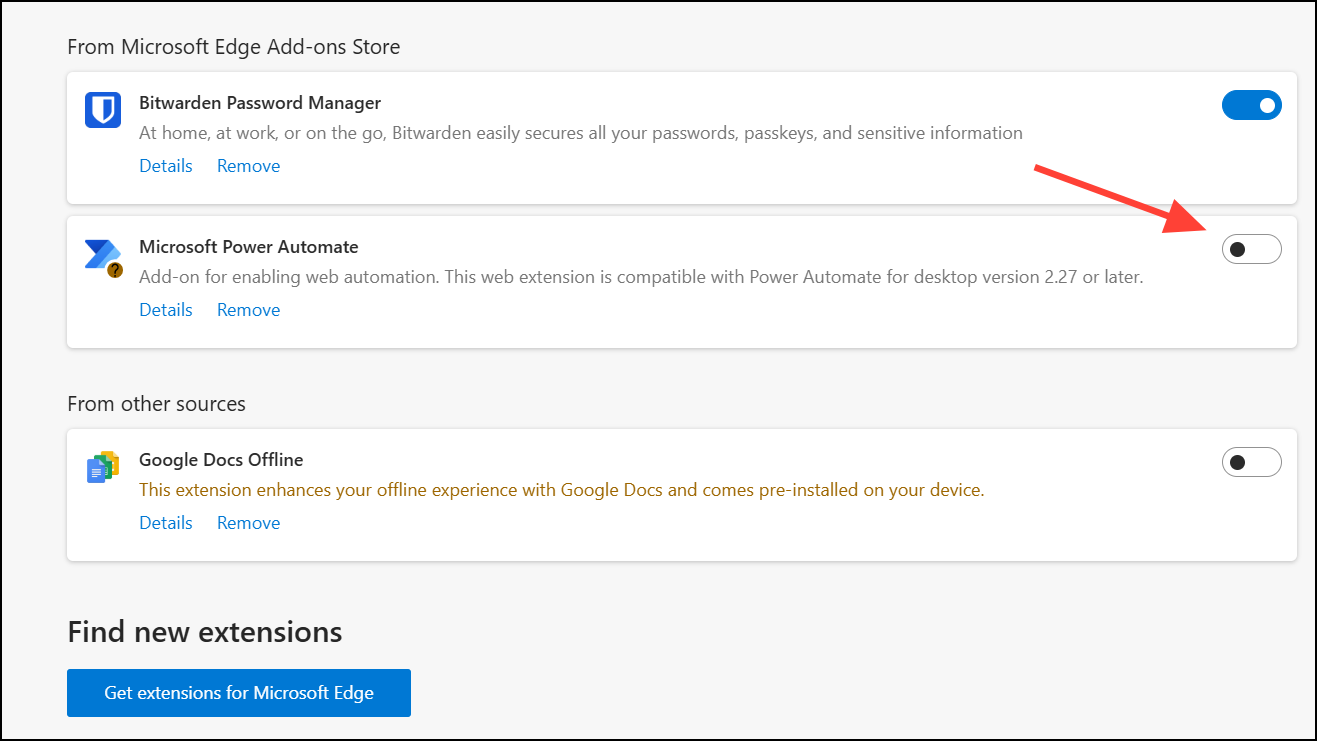Remove the Bitwarden Password Manager extension
This screenshot has width=1317, height=741.
pyautogui.click(x=248, y=166)
